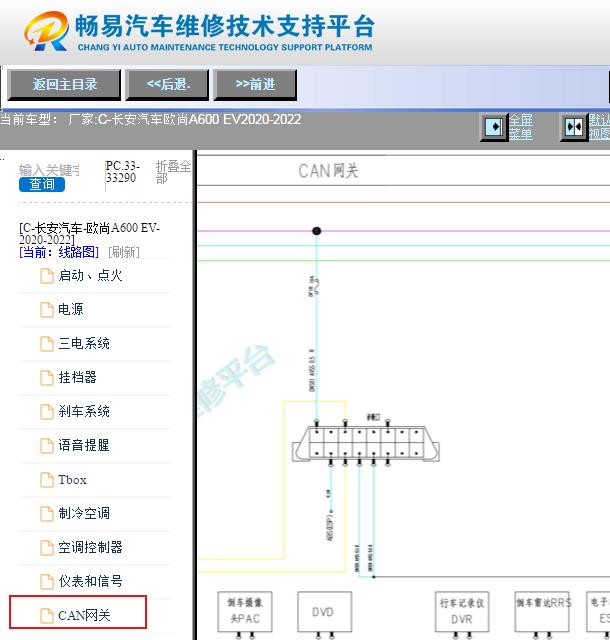Screen dimensions: 610x640
Task: Click the document icon beside 制冷空调
Action: tap(47, 514)
